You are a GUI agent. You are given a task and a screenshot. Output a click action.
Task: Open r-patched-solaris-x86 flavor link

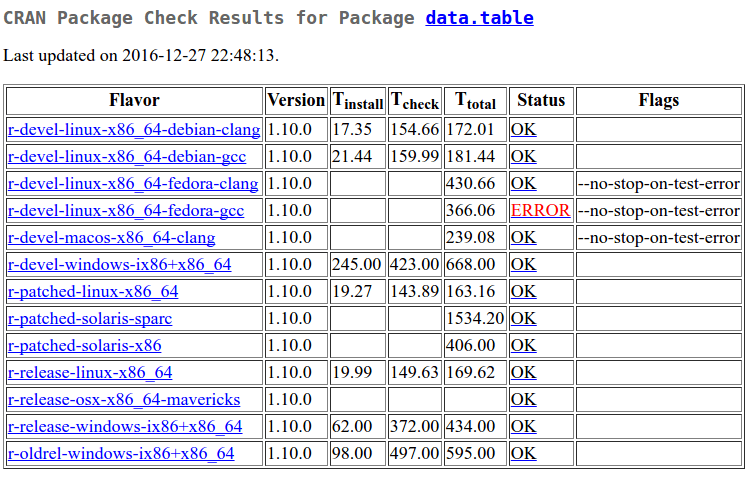click(x=84, y=346)
